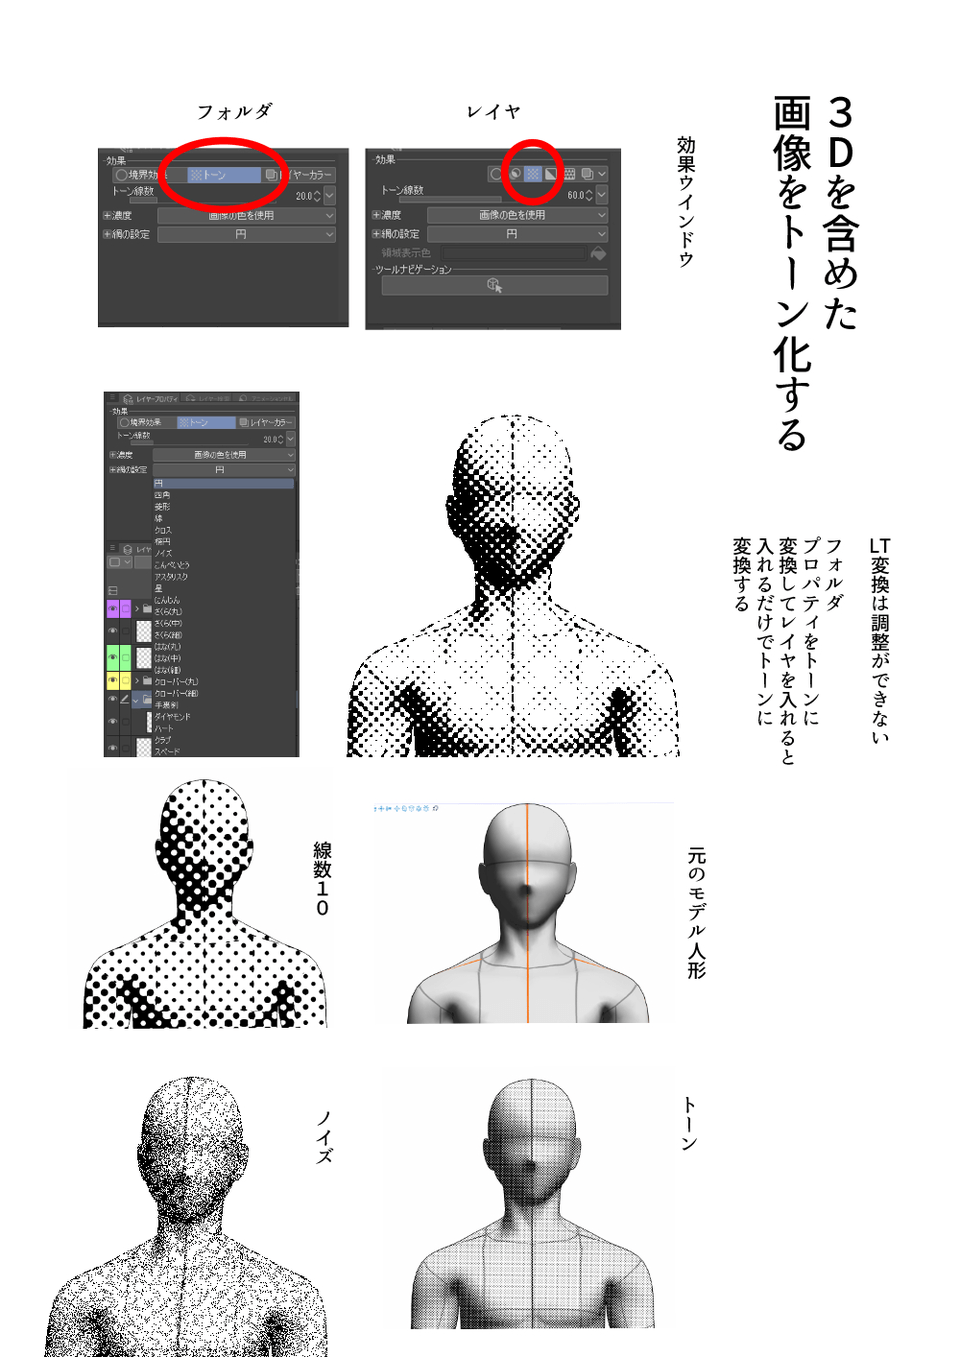Click レイヤーカラー button in middle dropdown panel
Screen dimensions: 960x1357
click(x=266, y=422)
